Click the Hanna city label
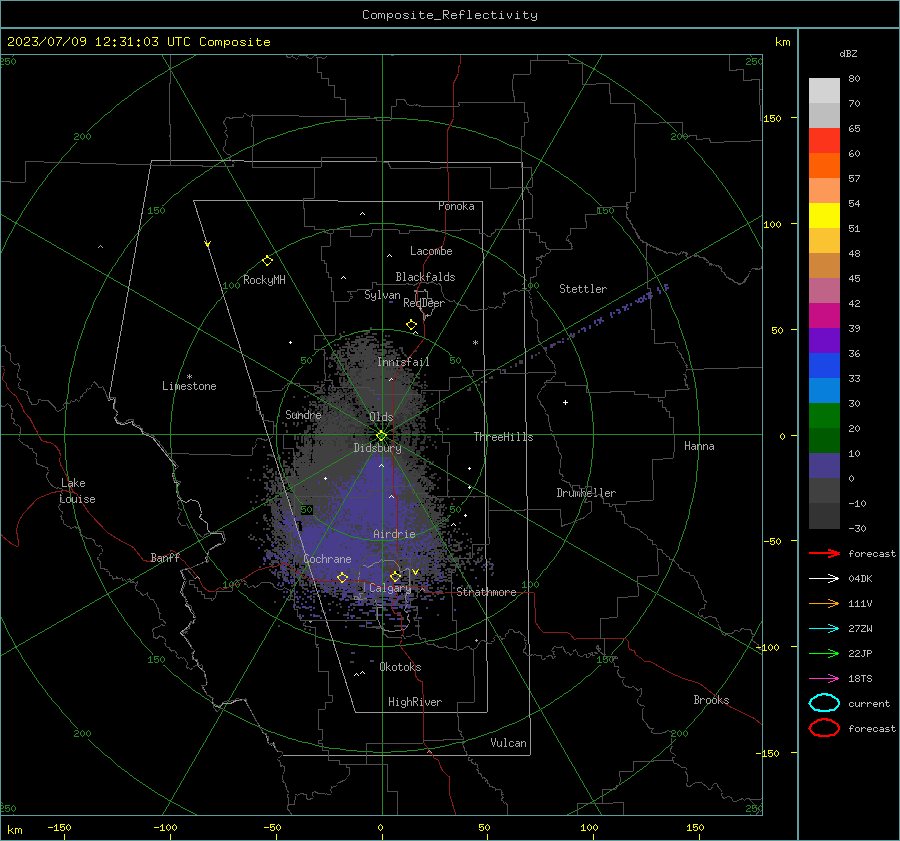This screenshot has height=841, width=900. click(x=699, y=446)
